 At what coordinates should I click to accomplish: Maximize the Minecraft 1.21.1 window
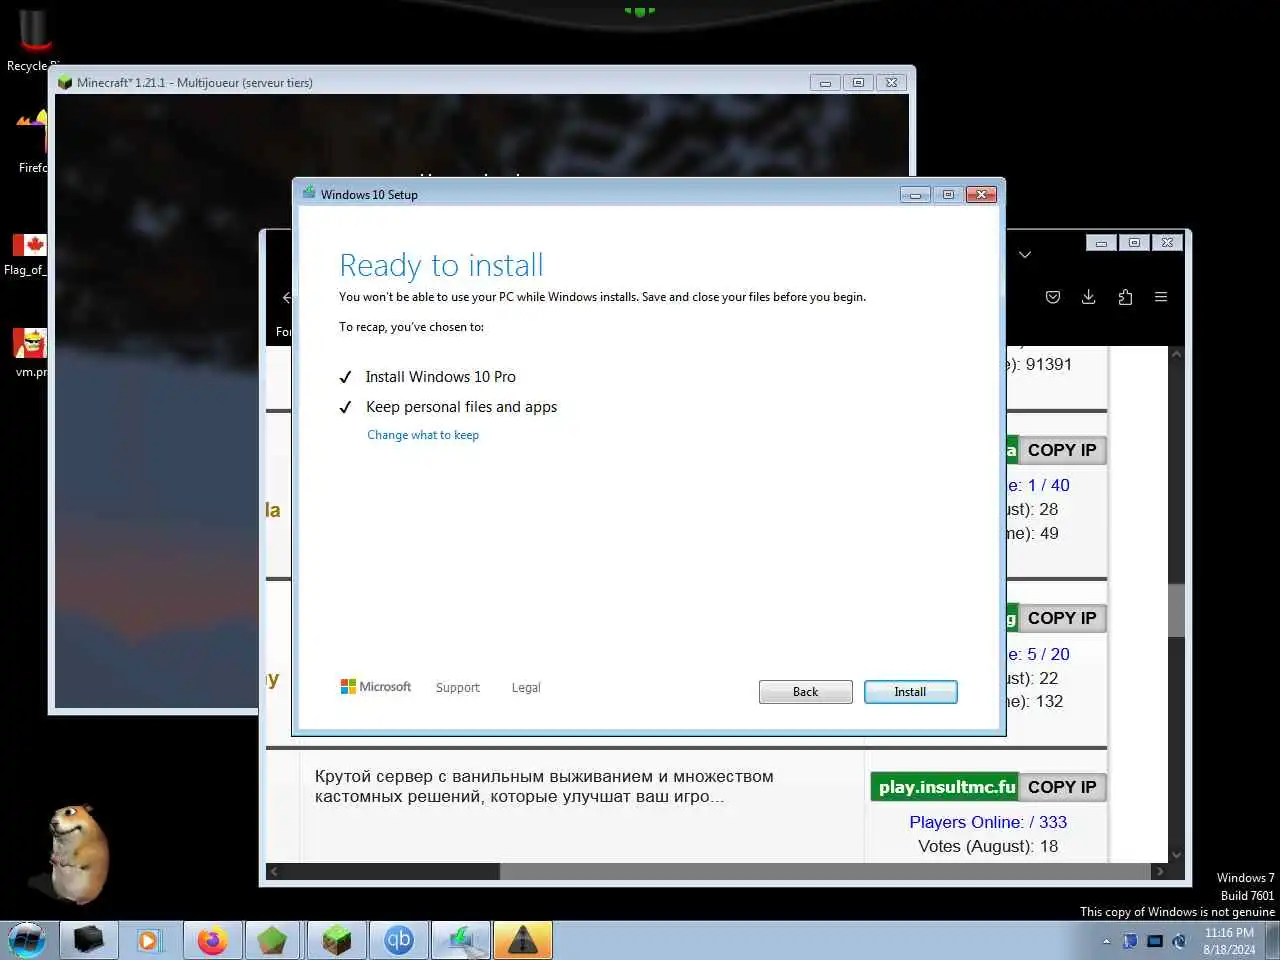click(x=858, y=82)
